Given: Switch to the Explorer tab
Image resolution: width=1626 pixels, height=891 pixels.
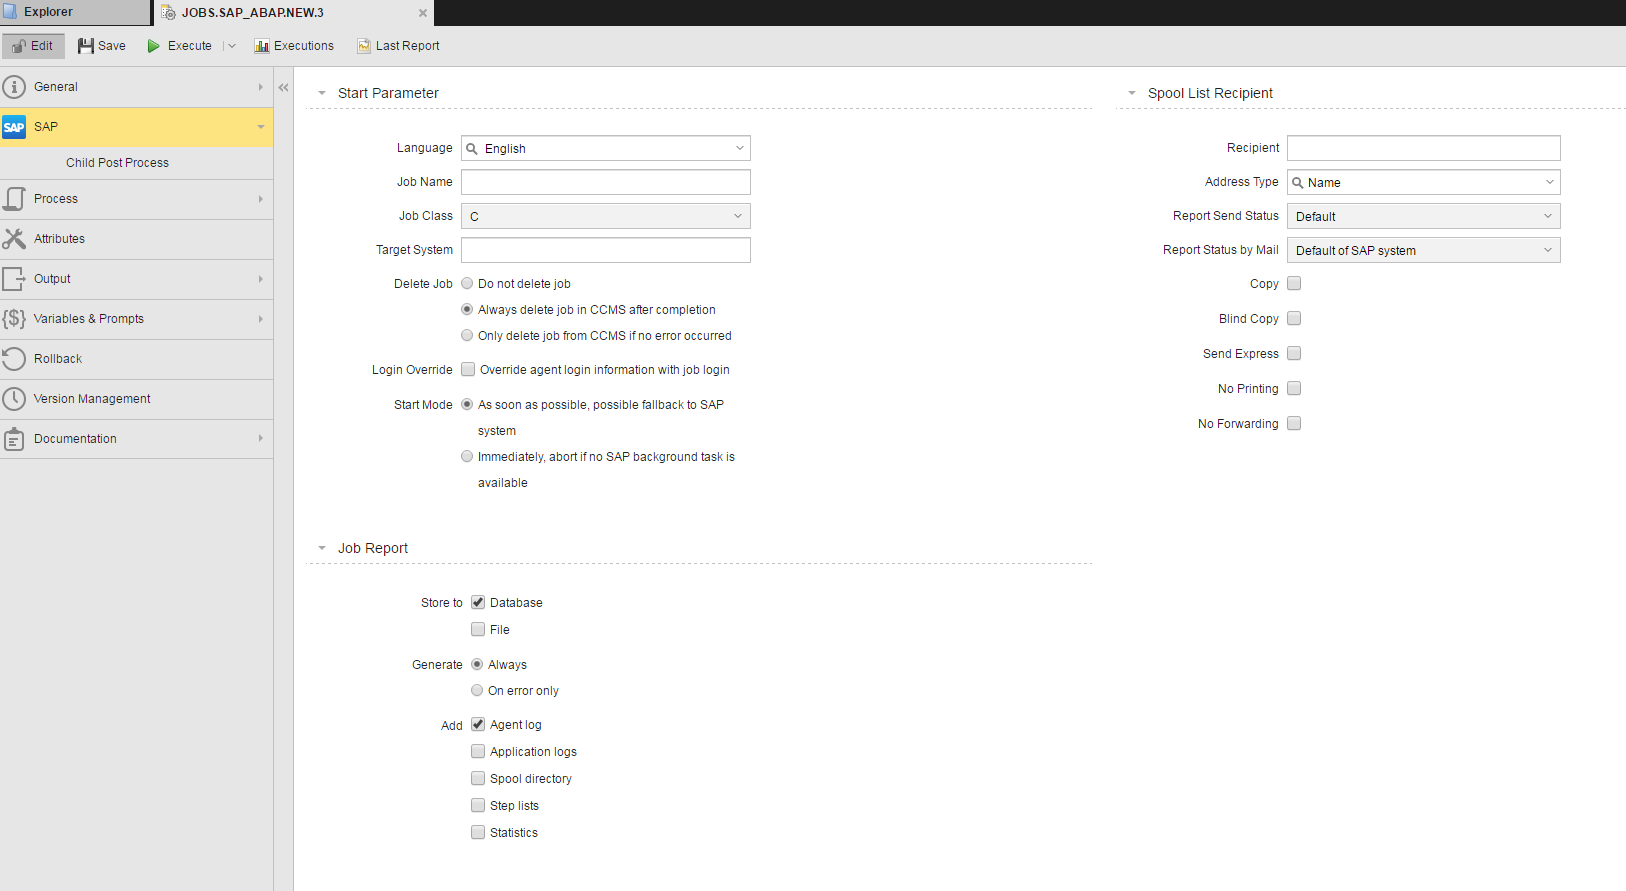Looking at the screenshot, I should (x=48, y=12).
